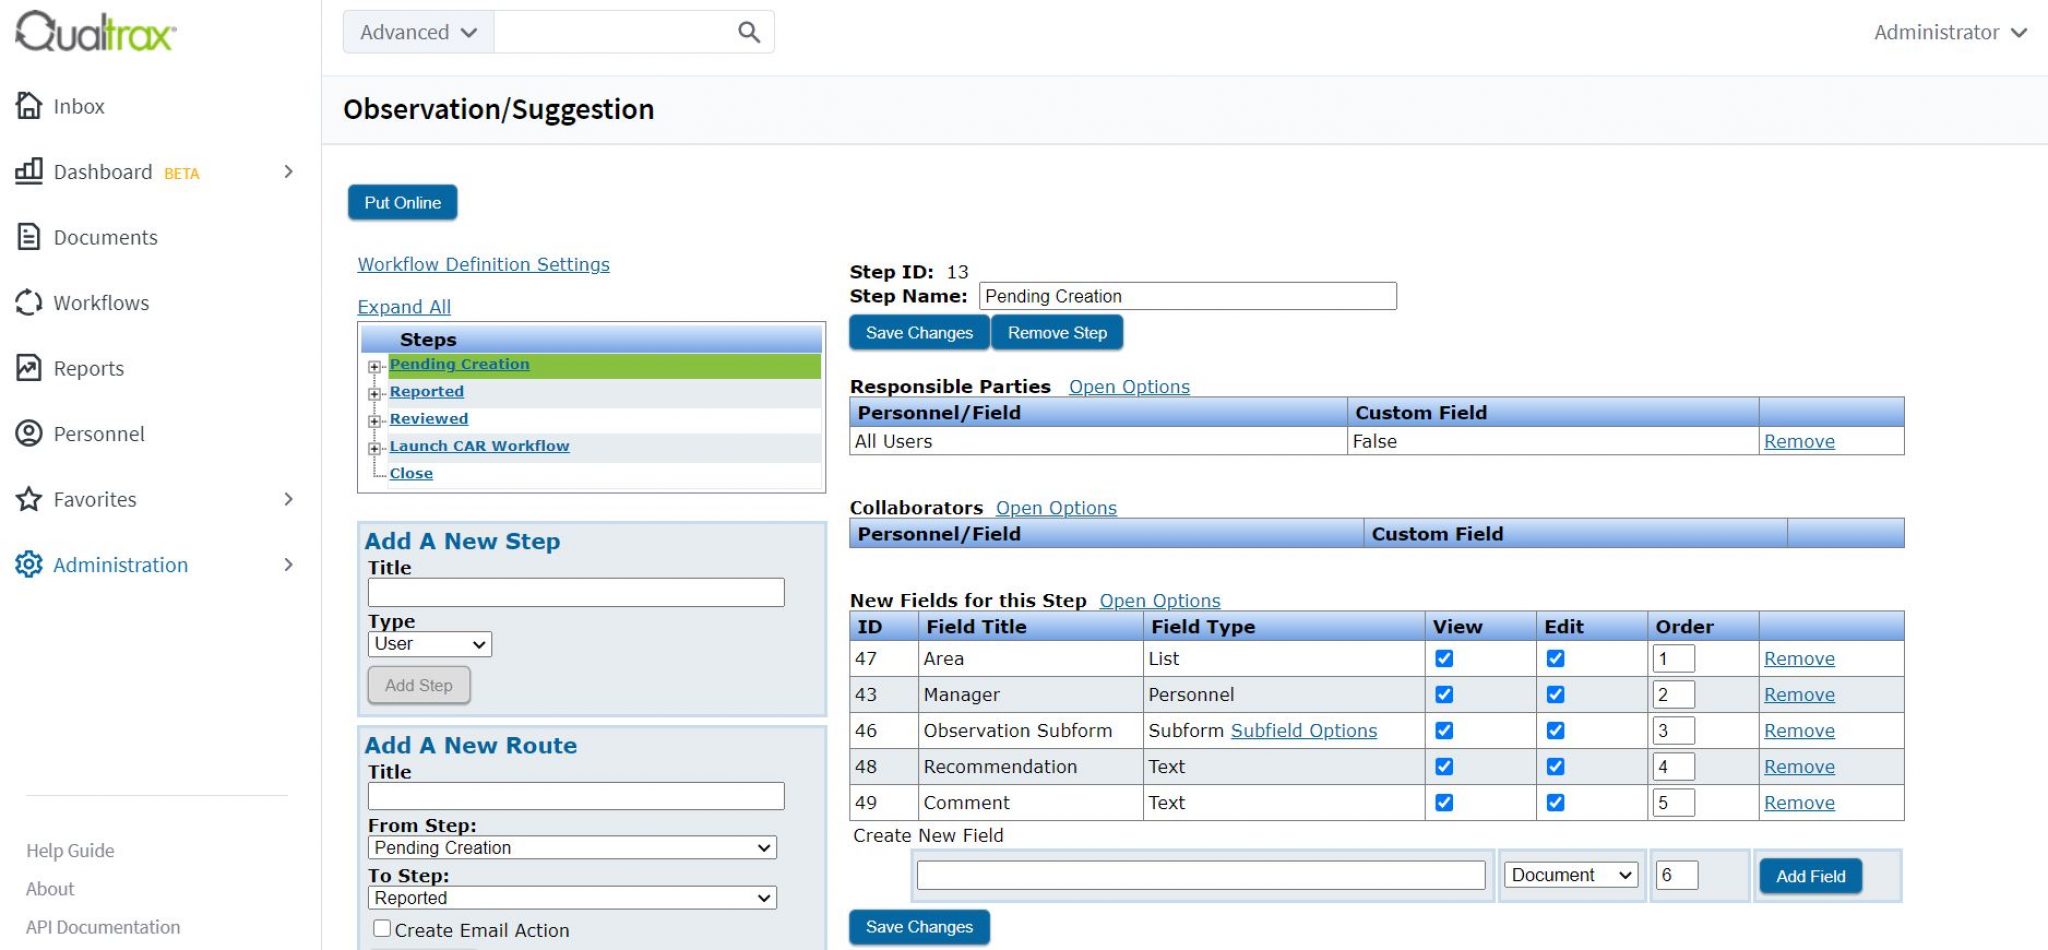Click the Qualtrax logo
This screenshot has height=950, width=2048.
pos(93,31)
